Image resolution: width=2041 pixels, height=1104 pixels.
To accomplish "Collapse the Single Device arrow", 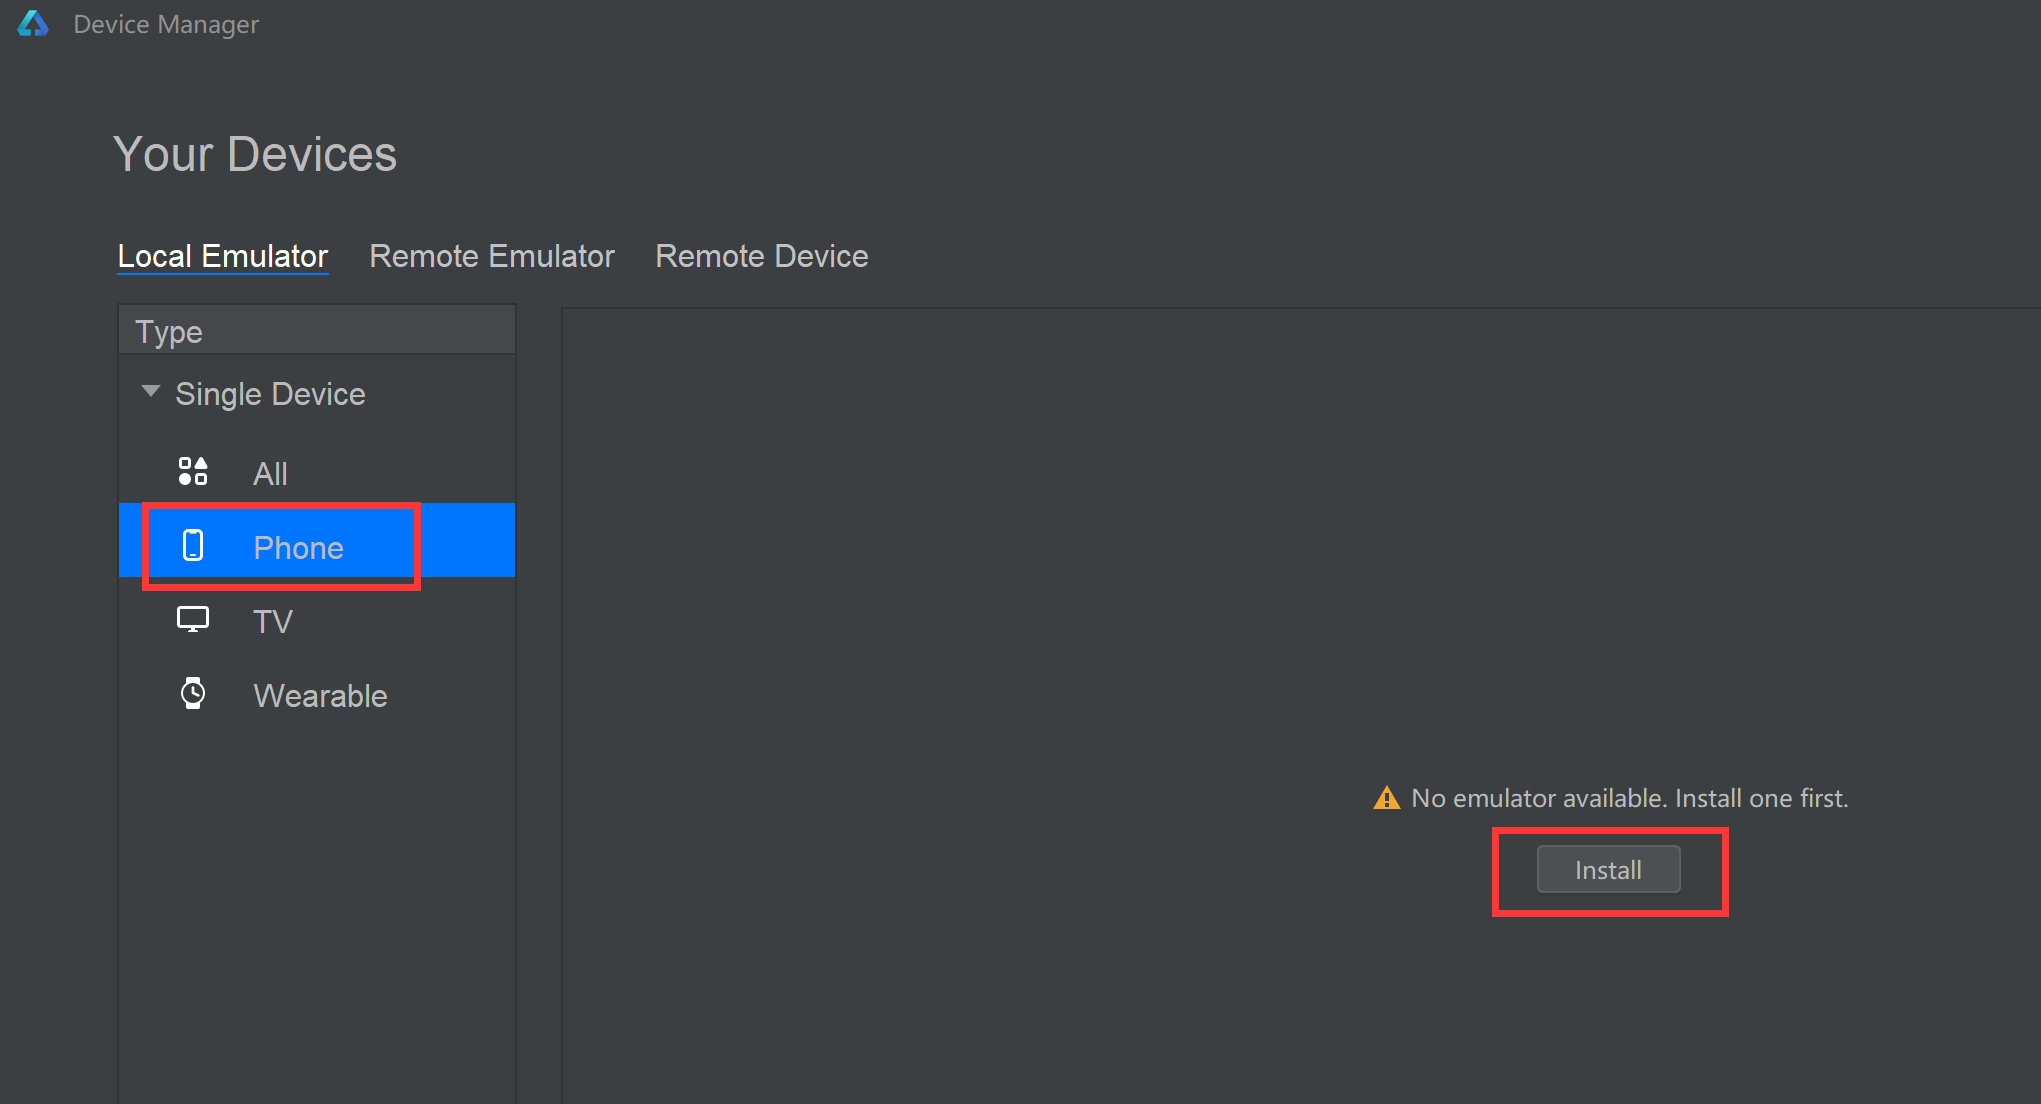I will [x=151, y=392].
